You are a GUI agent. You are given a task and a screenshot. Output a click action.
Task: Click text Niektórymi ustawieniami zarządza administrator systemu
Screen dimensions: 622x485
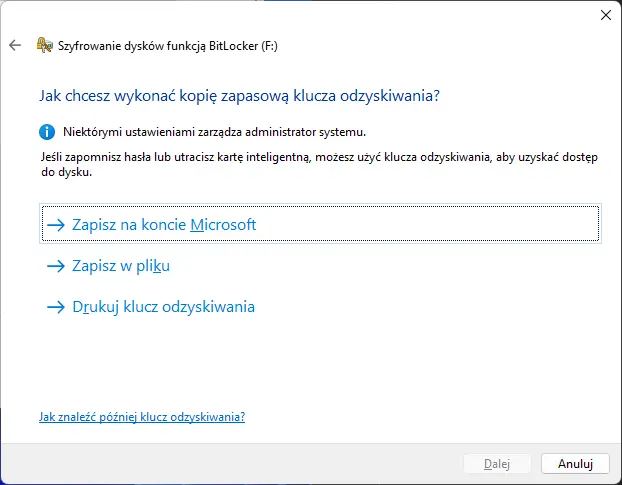point(214,132)
